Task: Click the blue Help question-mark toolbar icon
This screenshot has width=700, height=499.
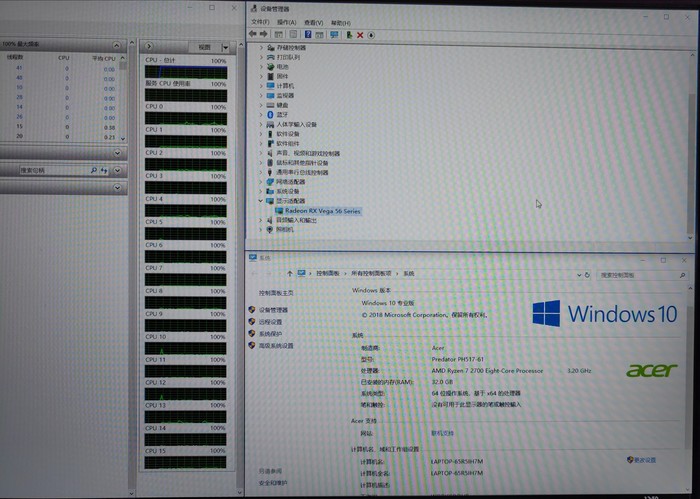Action: click(308, 34)
